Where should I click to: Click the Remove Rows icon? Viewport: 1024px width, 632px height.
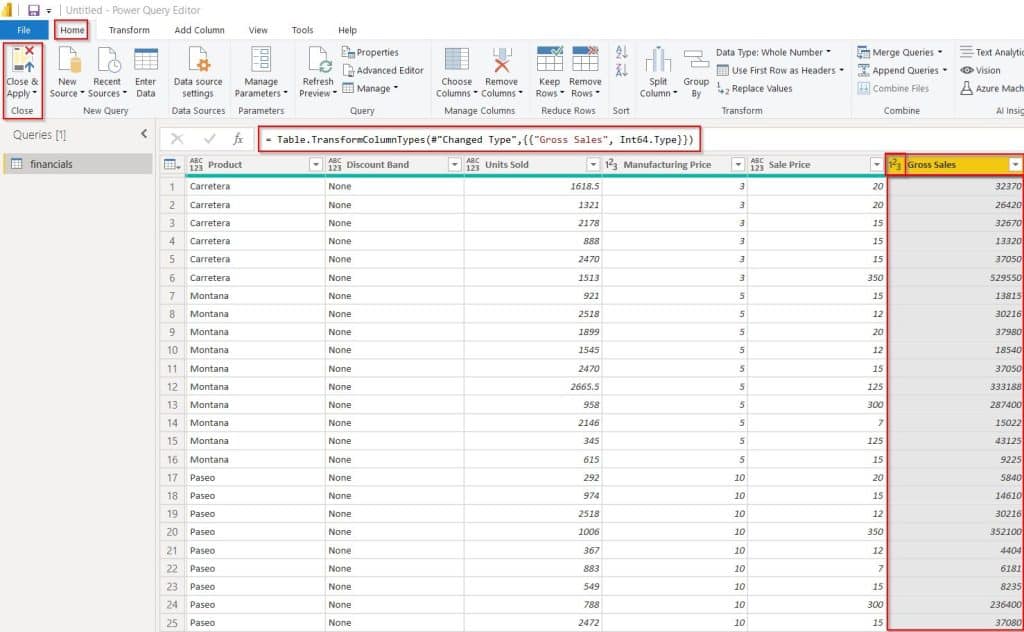(585, 59)
